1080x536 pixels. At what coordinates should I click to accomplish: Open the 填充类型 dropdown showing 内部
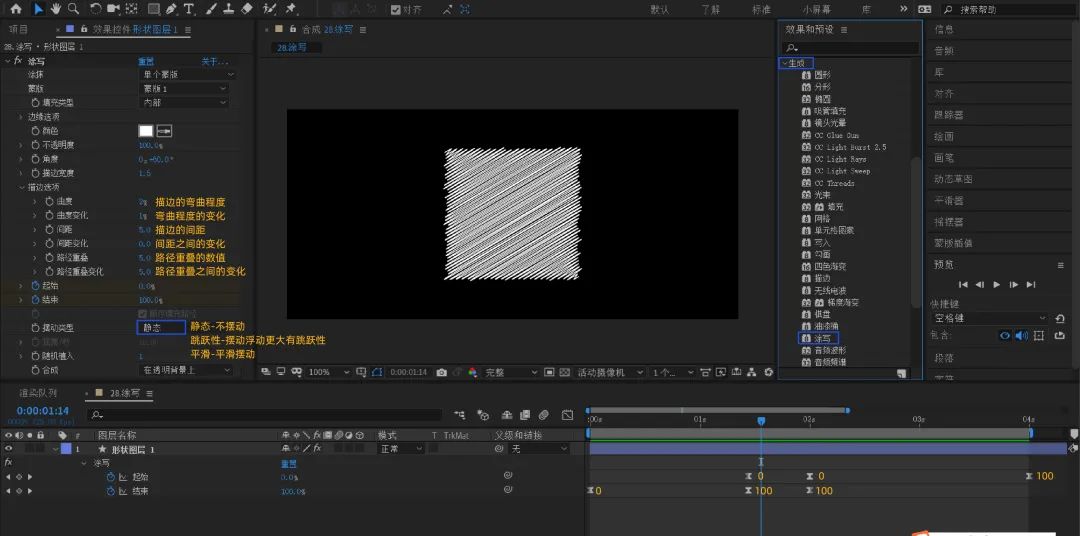(x=184, y=103)
